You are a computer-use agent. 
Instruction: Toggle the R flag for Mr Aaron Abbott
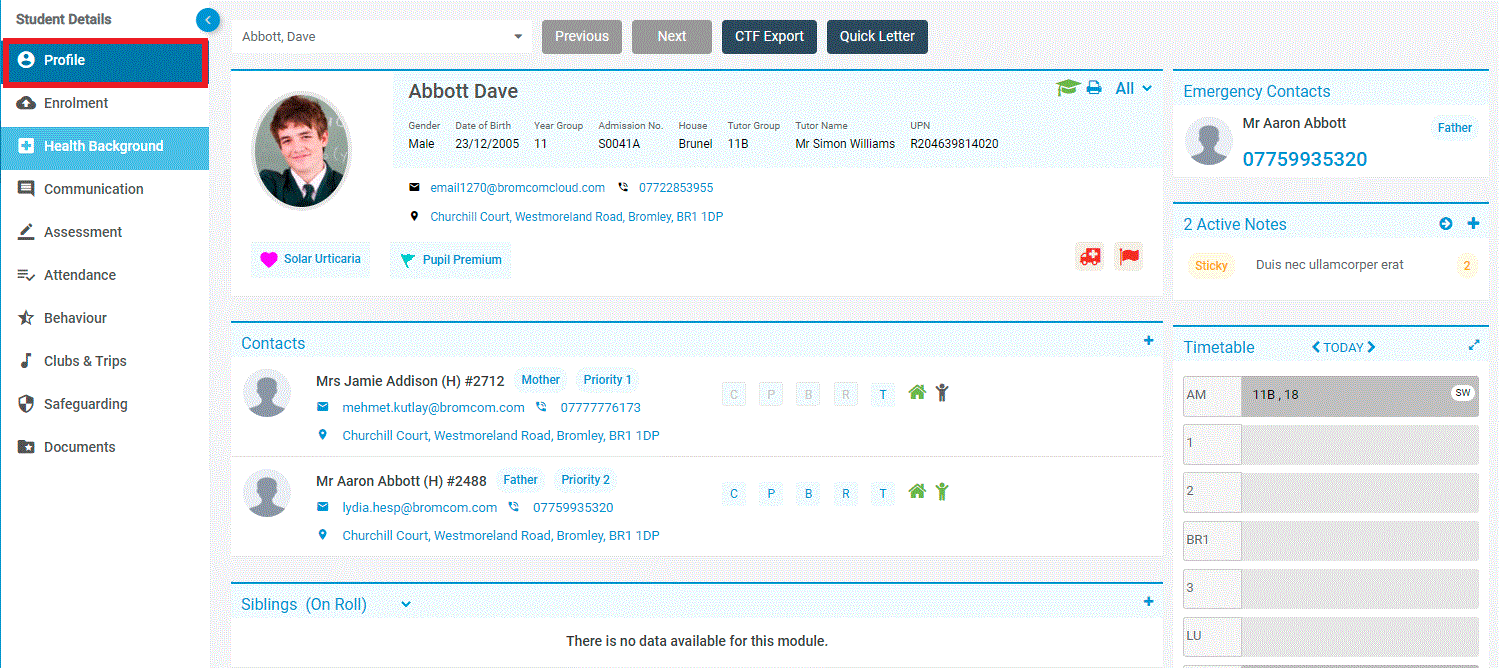845,493
